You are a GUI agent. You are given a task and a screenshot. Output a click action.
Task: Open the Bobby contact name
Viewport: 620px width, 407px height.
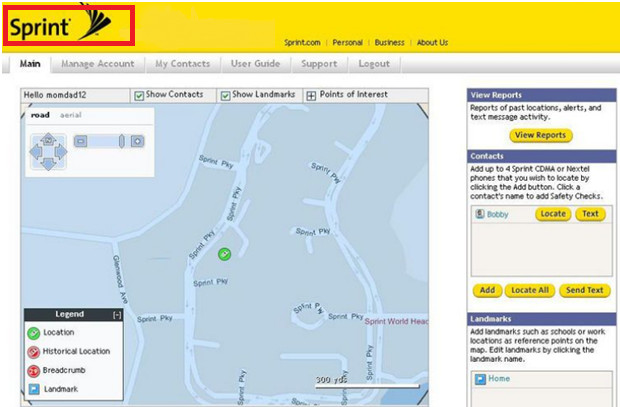497,214
